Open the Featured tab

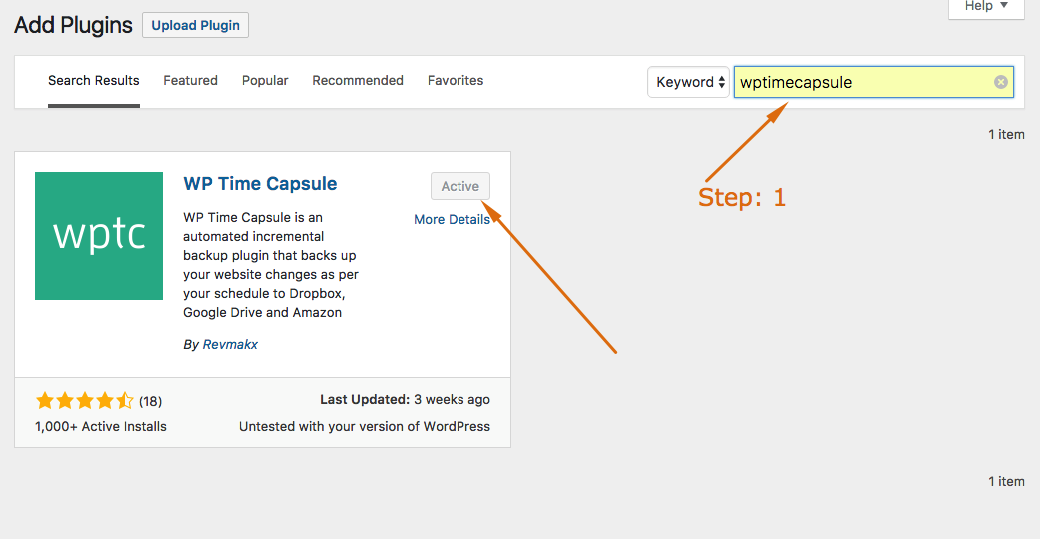click(x=190, y=81)
